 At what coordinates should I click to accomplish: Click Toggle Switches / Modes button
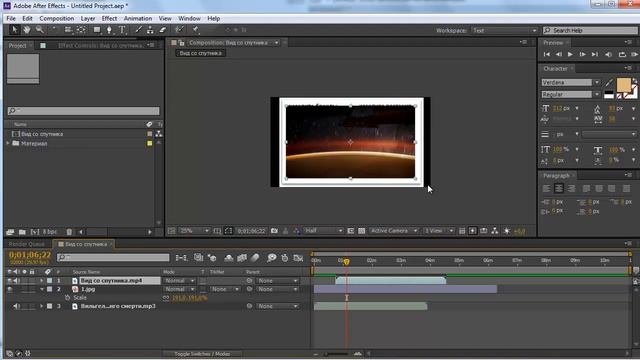[202, 354]
